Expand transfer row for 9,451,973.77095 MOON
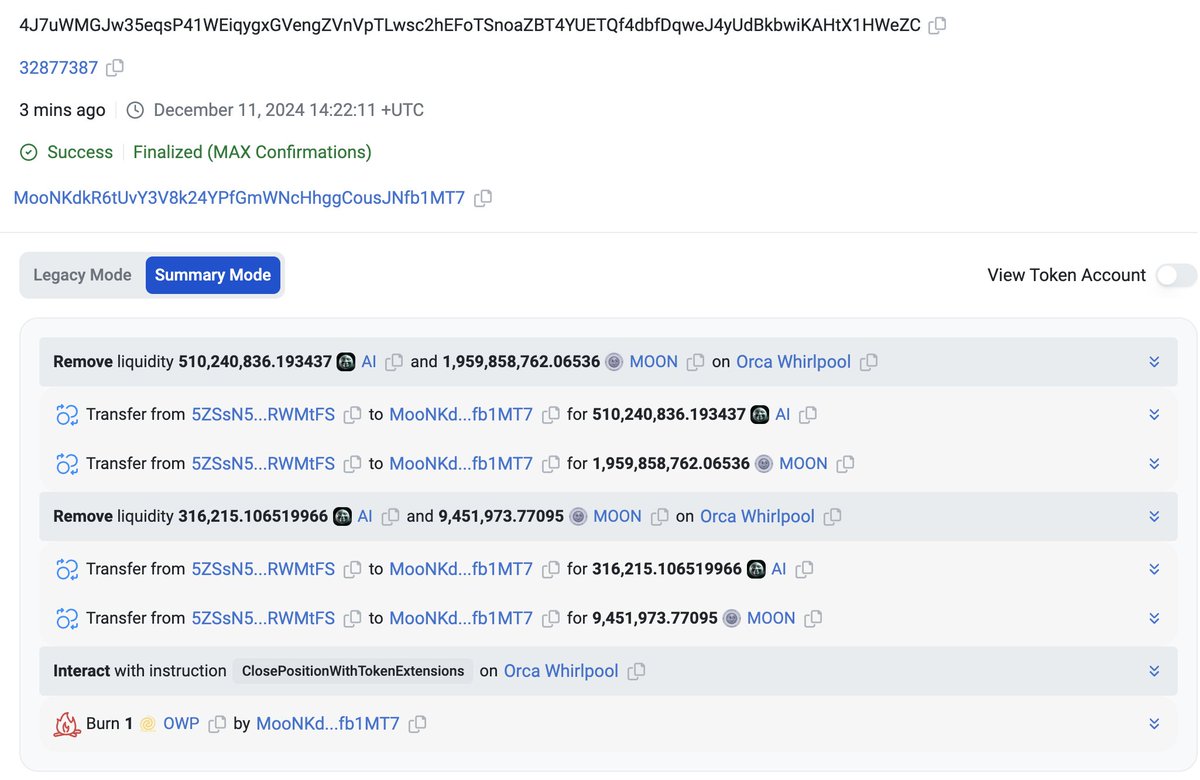Viewport: 1200px width, 780px height. point(1154,619)
